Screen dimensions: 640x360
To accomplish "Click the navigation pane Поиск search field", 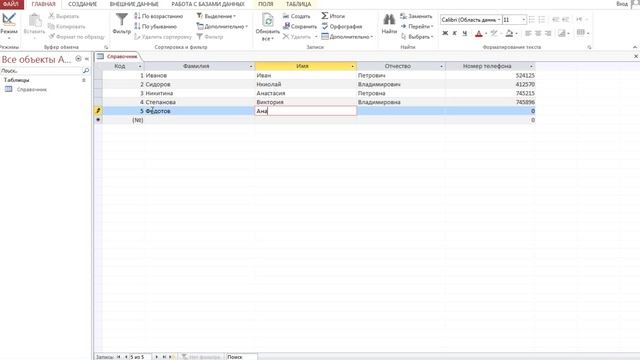I will click(41, 71).
